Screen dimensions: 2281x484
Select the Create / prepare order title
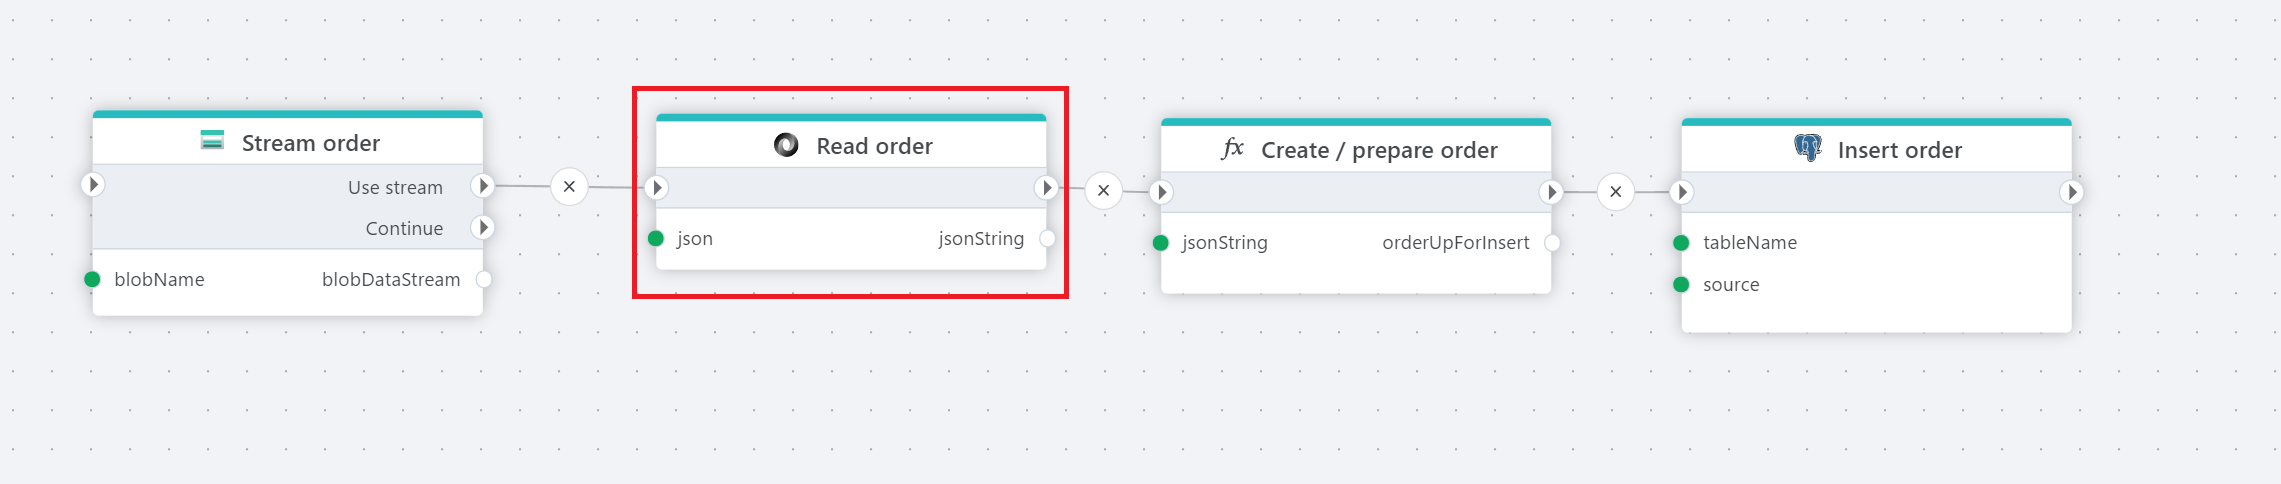click(1379, 150)
